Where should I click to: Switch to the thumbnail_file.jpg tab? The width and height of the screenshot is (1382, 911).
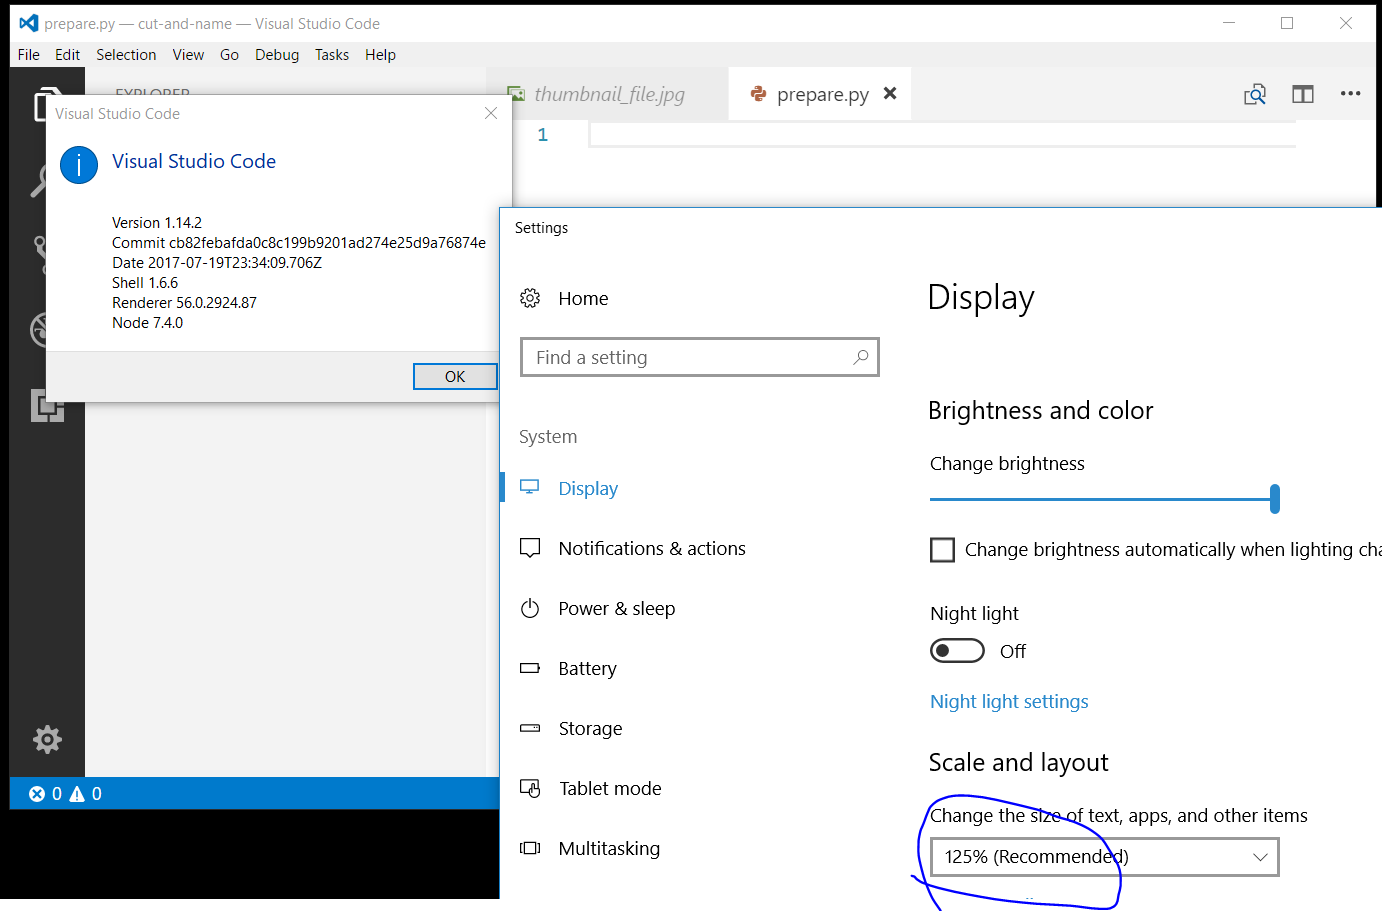(x=608, y=94)
